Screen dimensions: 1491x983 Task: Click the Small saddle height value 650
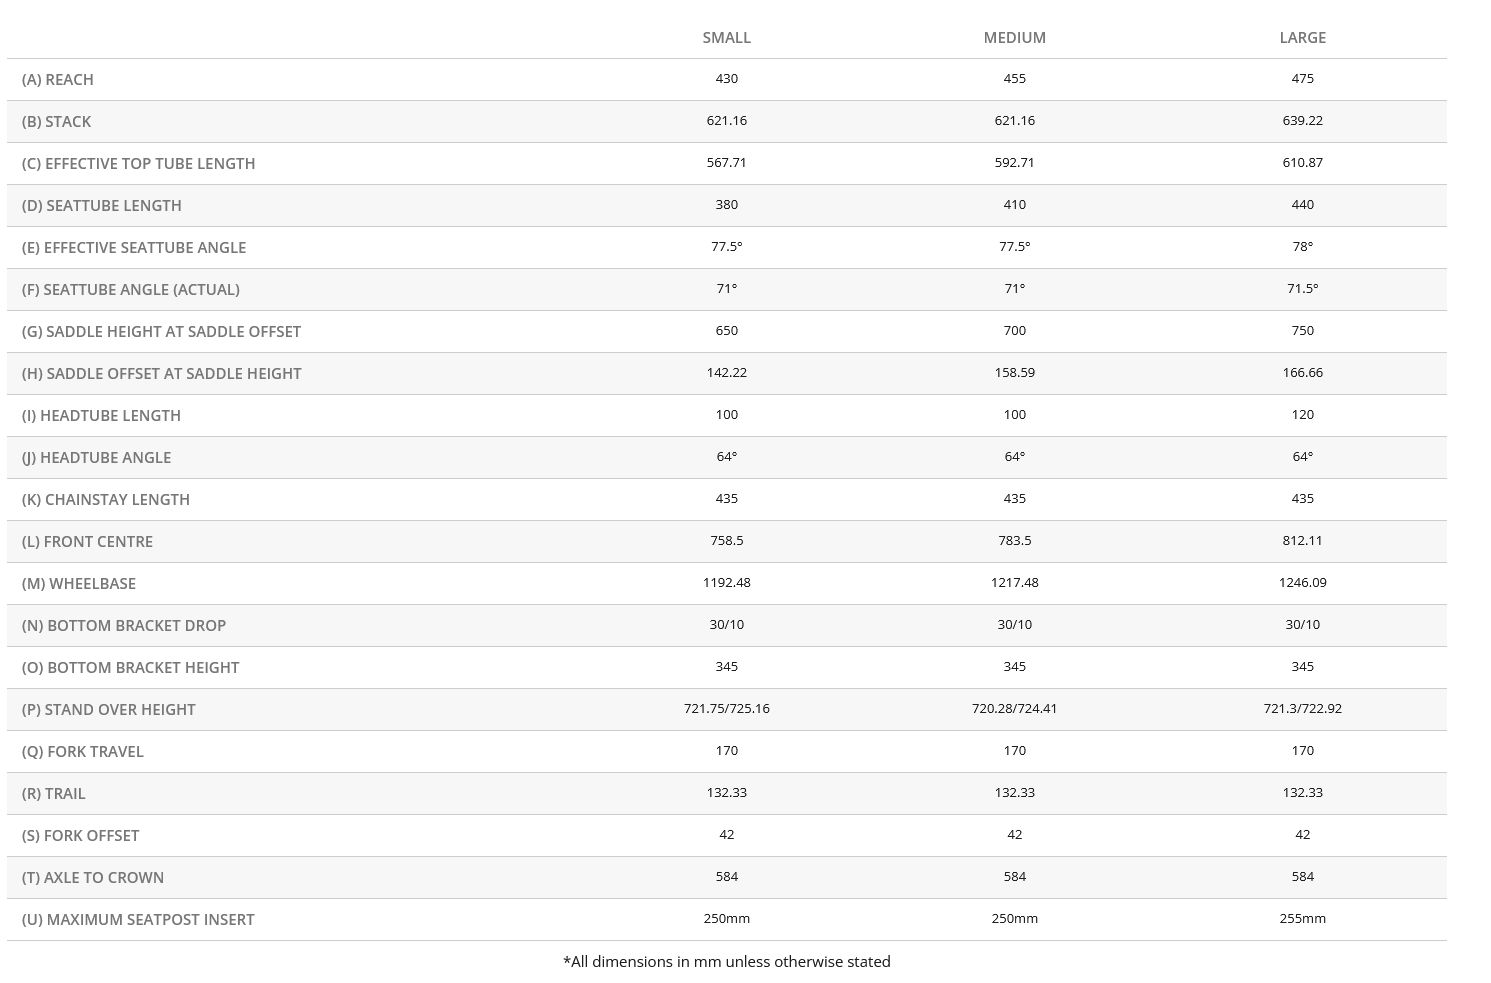click(x=726, y=331)
